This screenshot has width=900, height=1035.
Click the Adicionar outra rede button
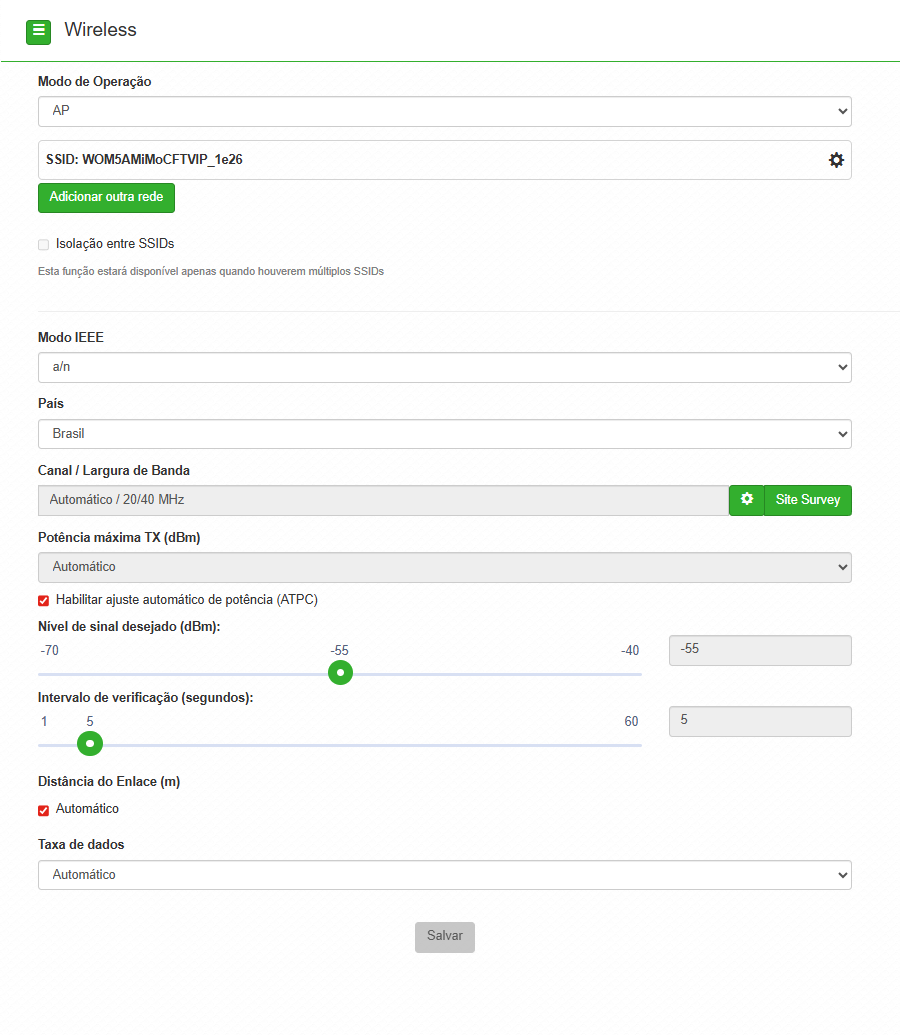(x=106, y=198)
